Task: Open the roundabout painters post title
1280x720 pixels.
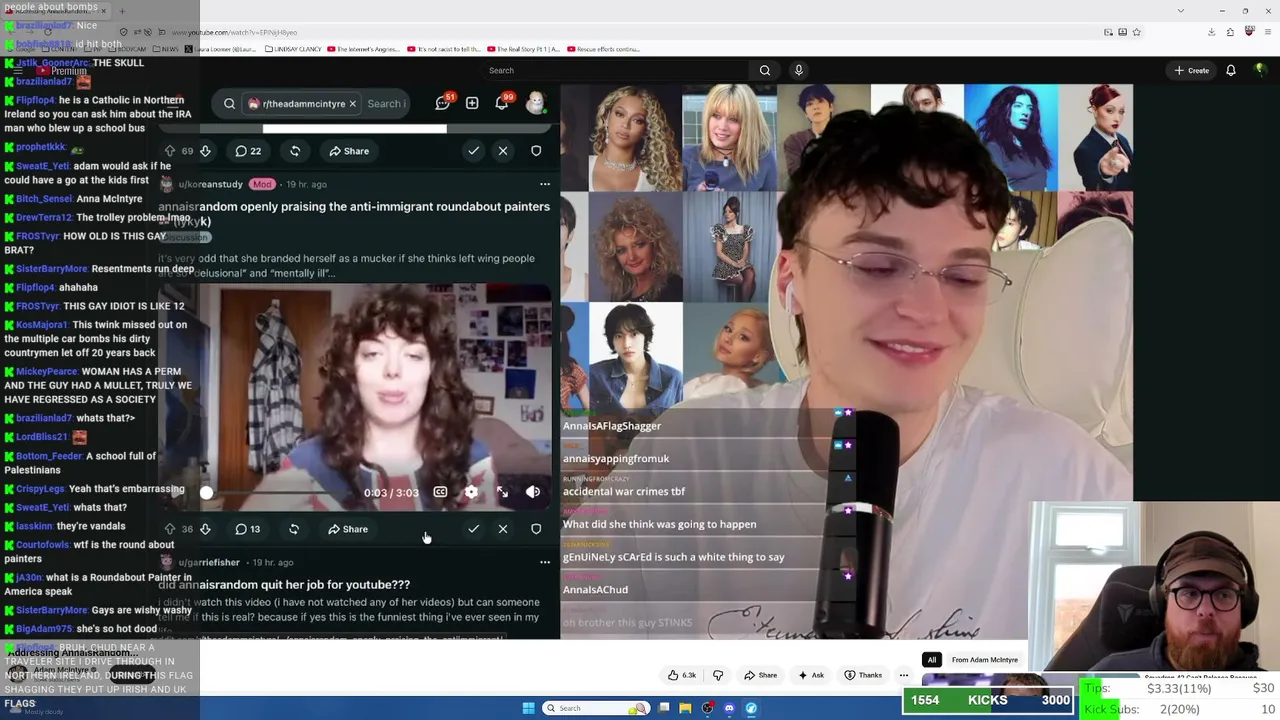Action: (354, 213)
